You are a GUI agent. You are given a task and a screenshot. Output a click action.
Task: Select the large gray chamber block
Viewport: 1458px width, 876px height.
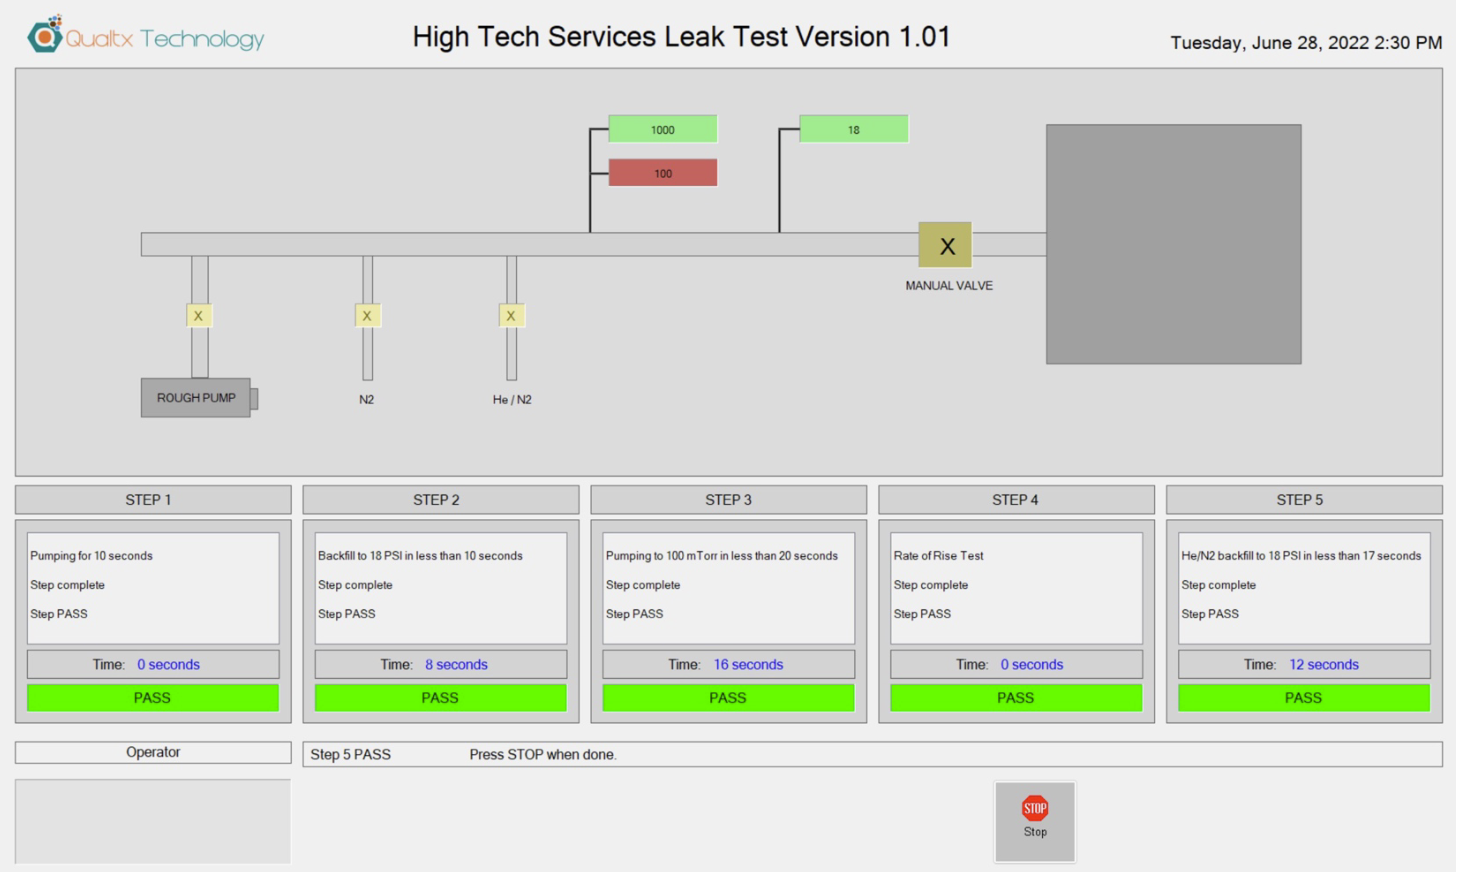pos(1173,244)
